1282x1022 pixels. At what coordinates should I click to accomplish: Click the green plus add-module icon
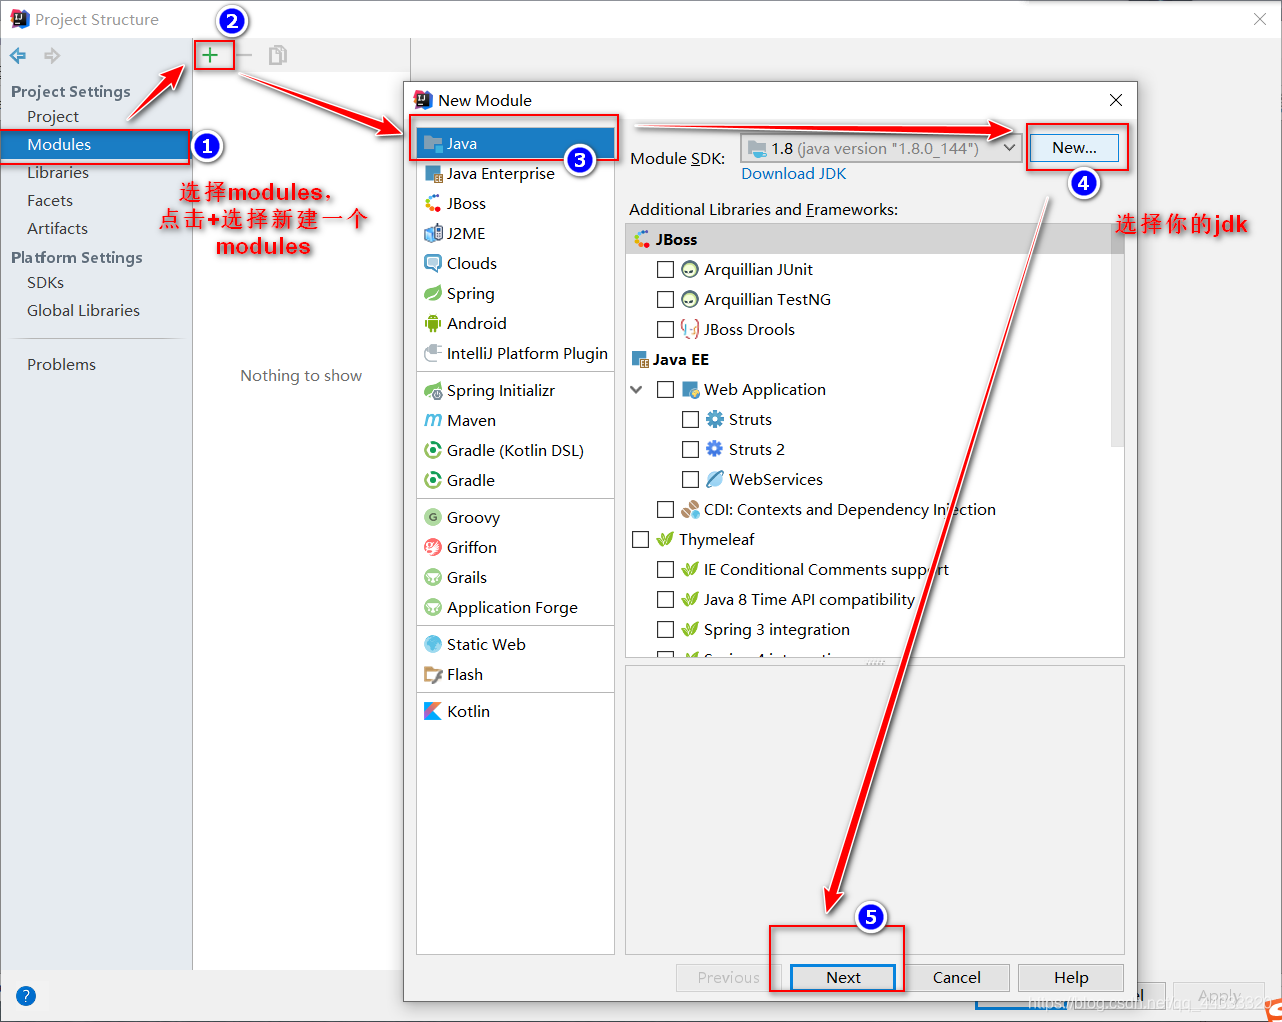coord(210,55)
